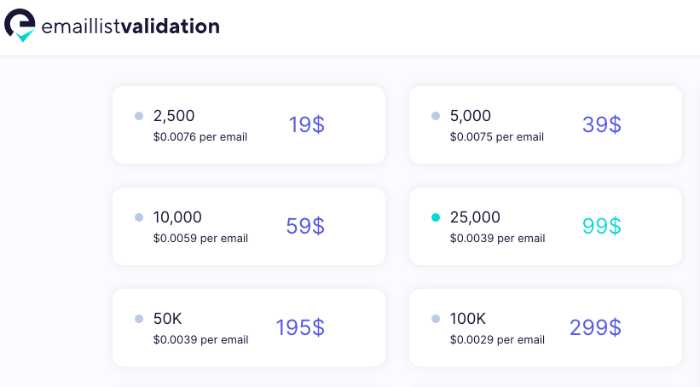
Task: Click the $0.0076 per email text
Action: coord(200,137)
